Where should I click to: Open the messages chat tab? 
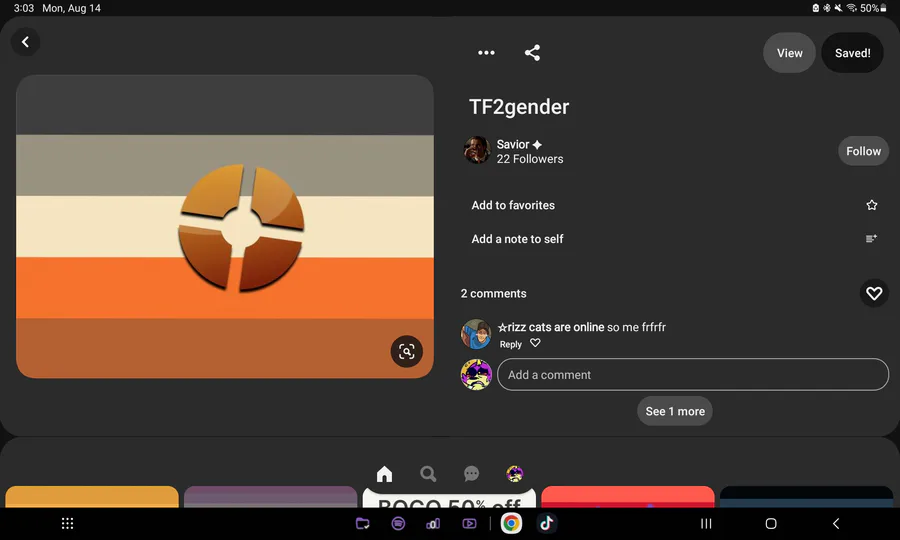[x=471, y=474]
